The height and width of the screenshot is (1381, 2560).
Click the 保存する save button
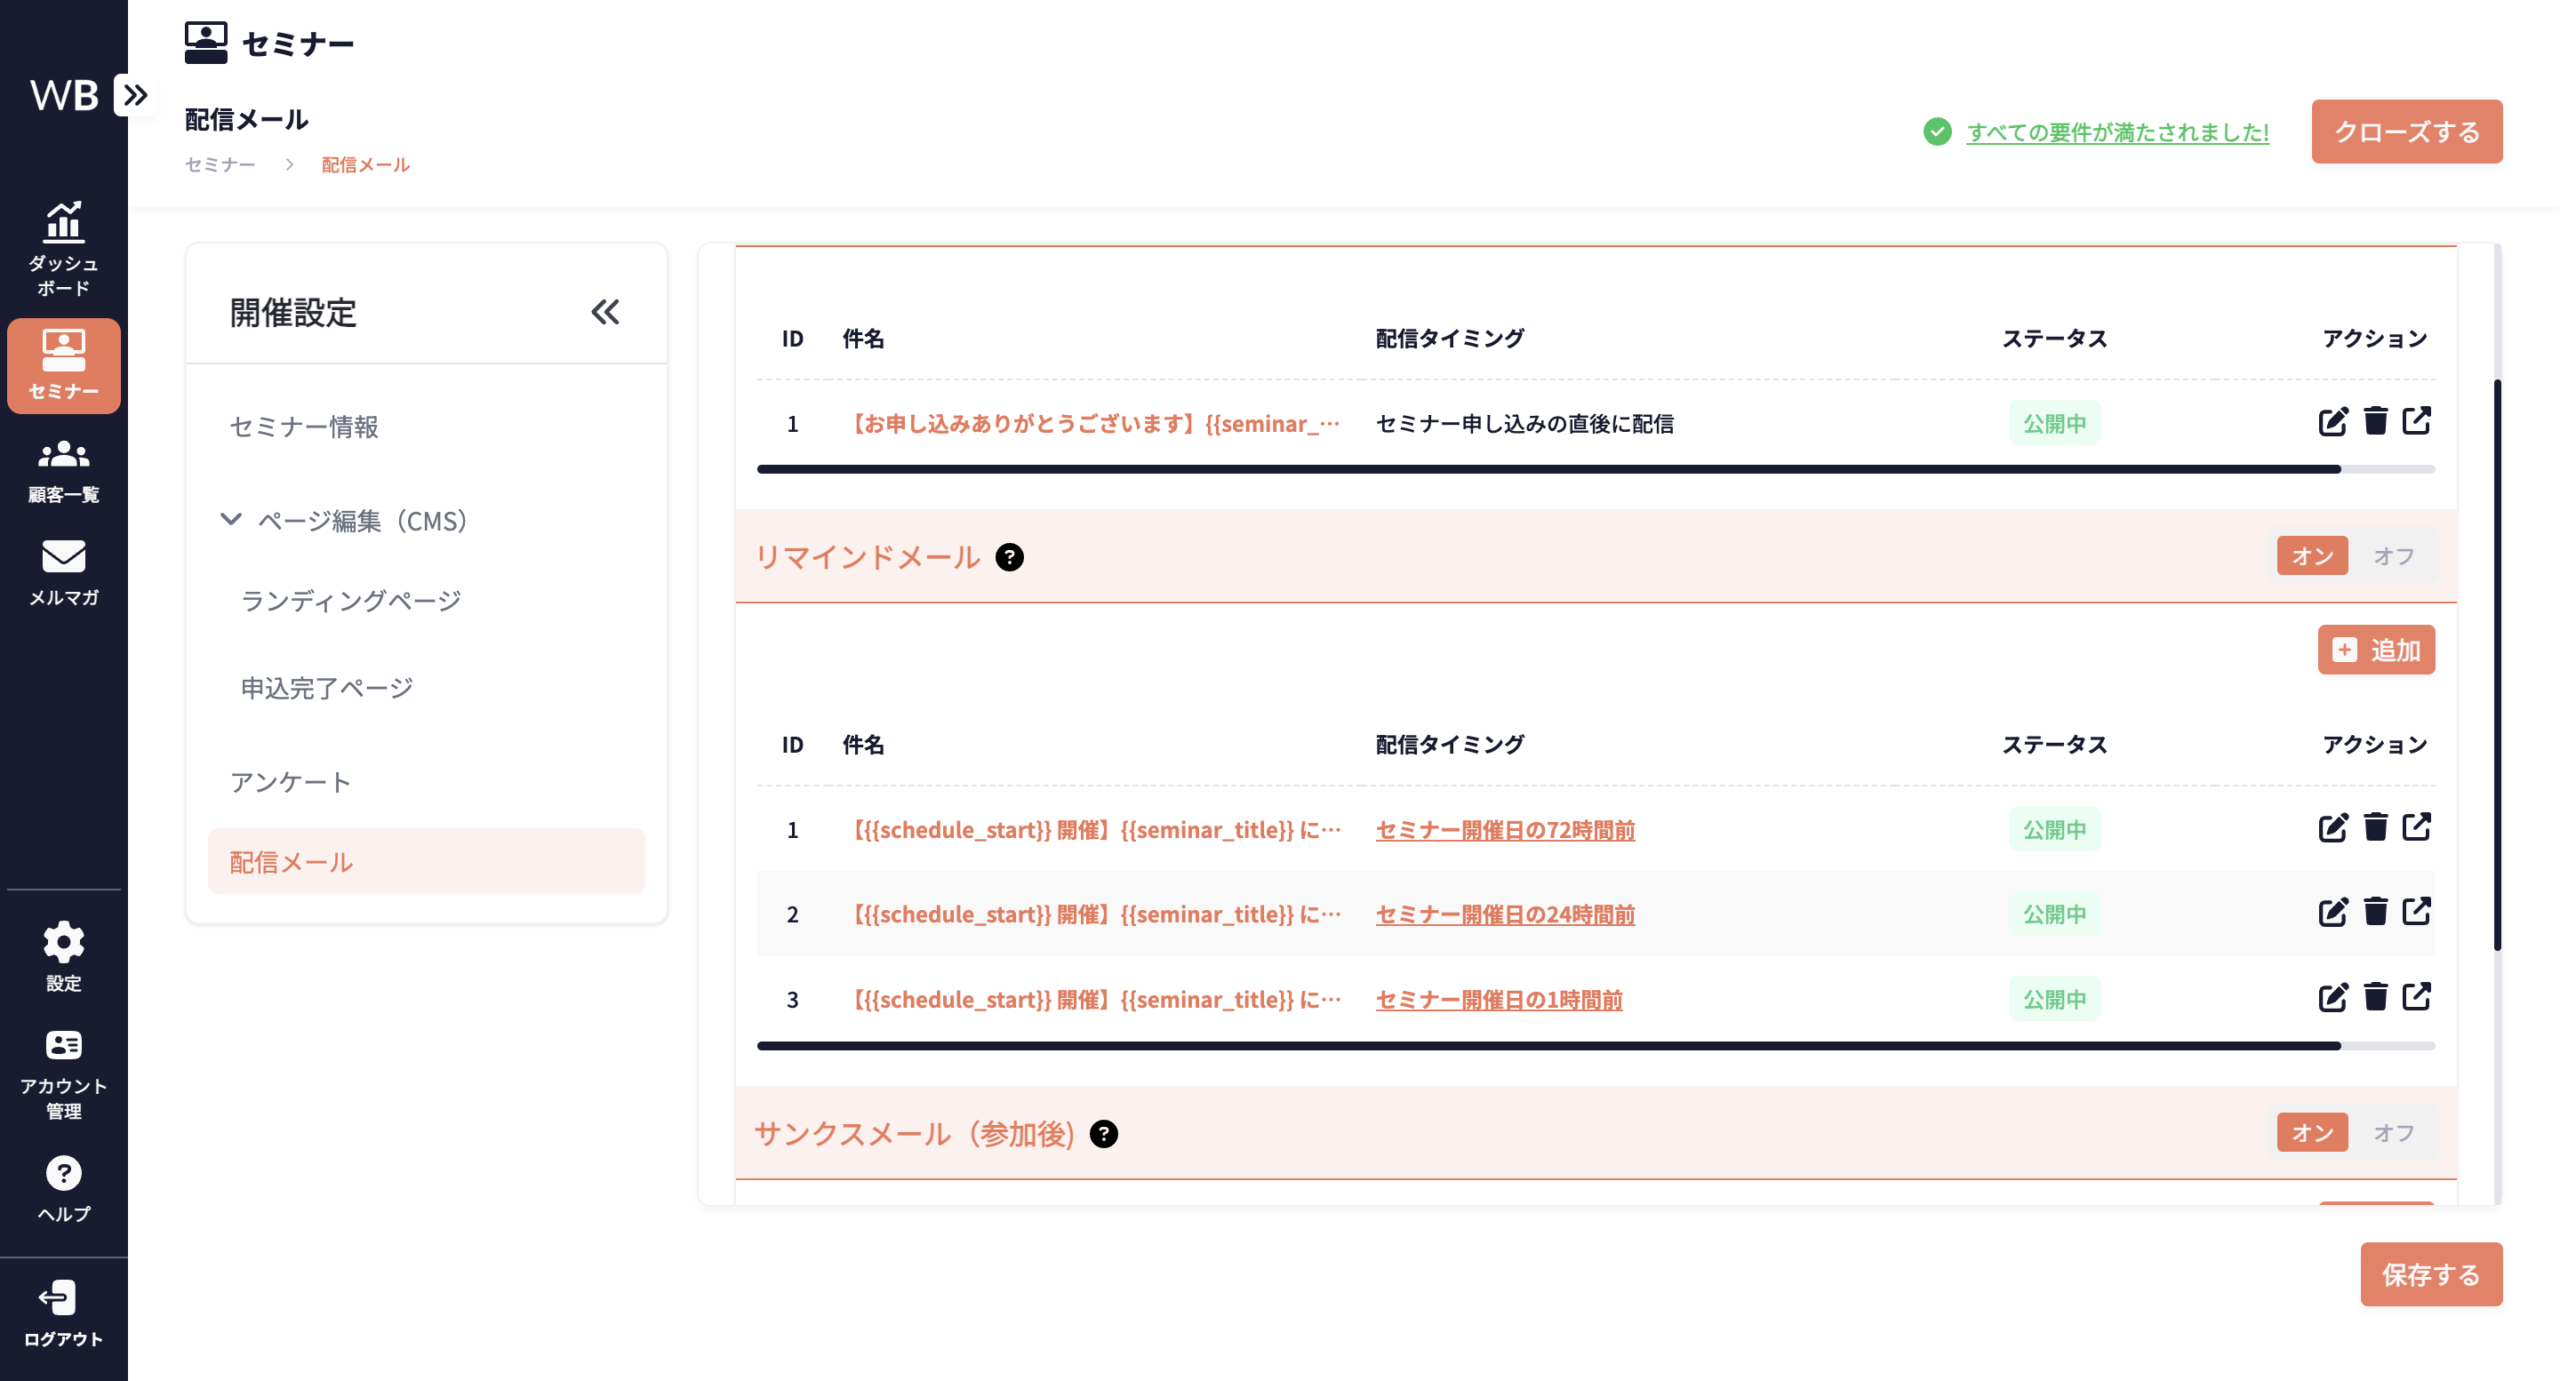[2430, 1274]
